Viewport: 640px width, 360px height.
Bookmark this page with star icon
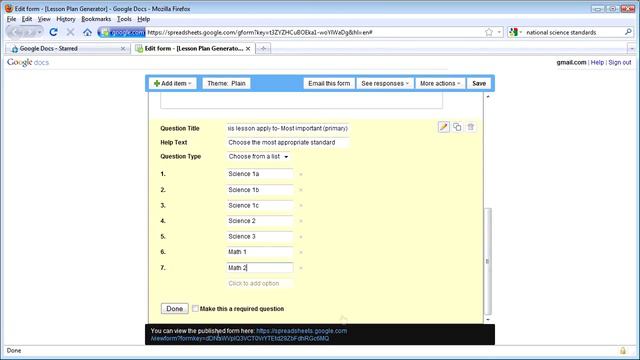click(489, 32)
